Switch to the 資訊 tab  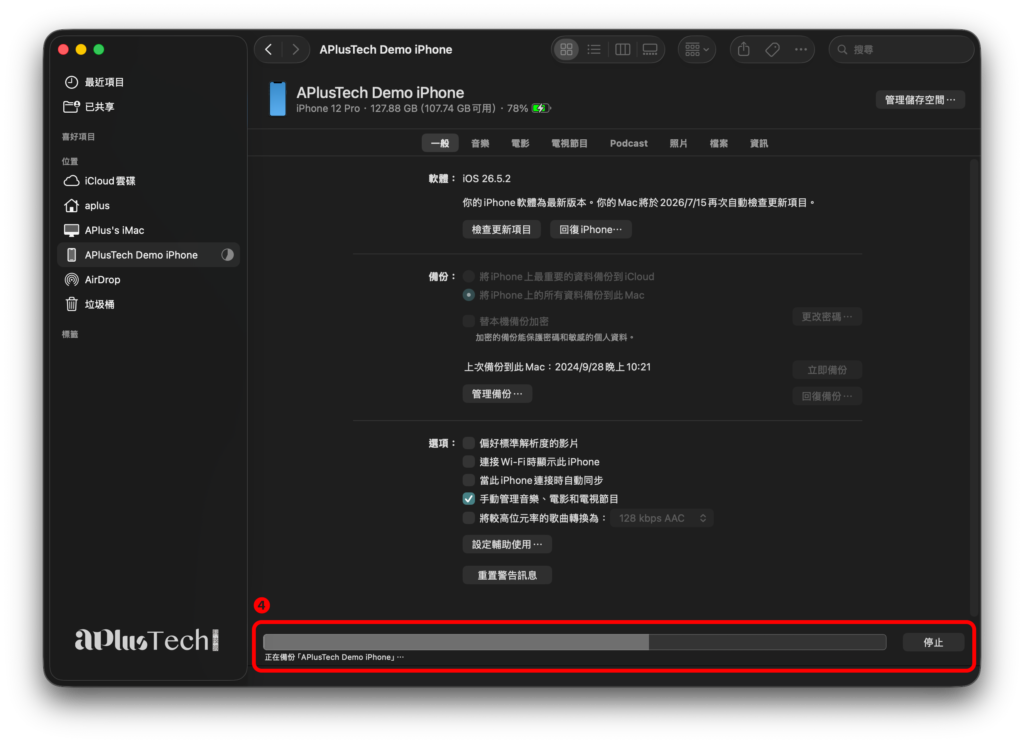[x=758, y=143]
